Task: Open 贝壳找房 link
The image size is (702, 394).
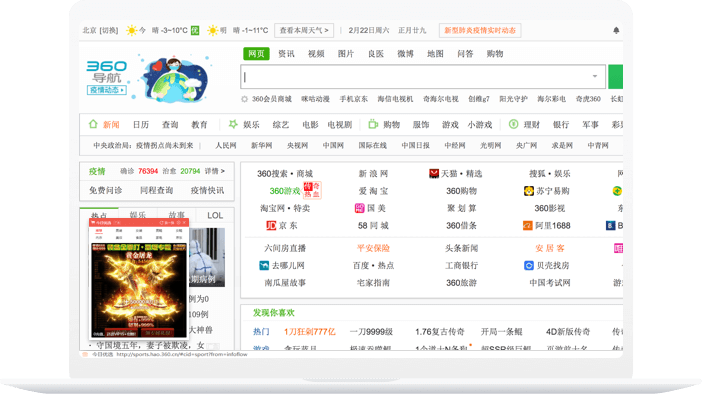Action: click(547, 266)
